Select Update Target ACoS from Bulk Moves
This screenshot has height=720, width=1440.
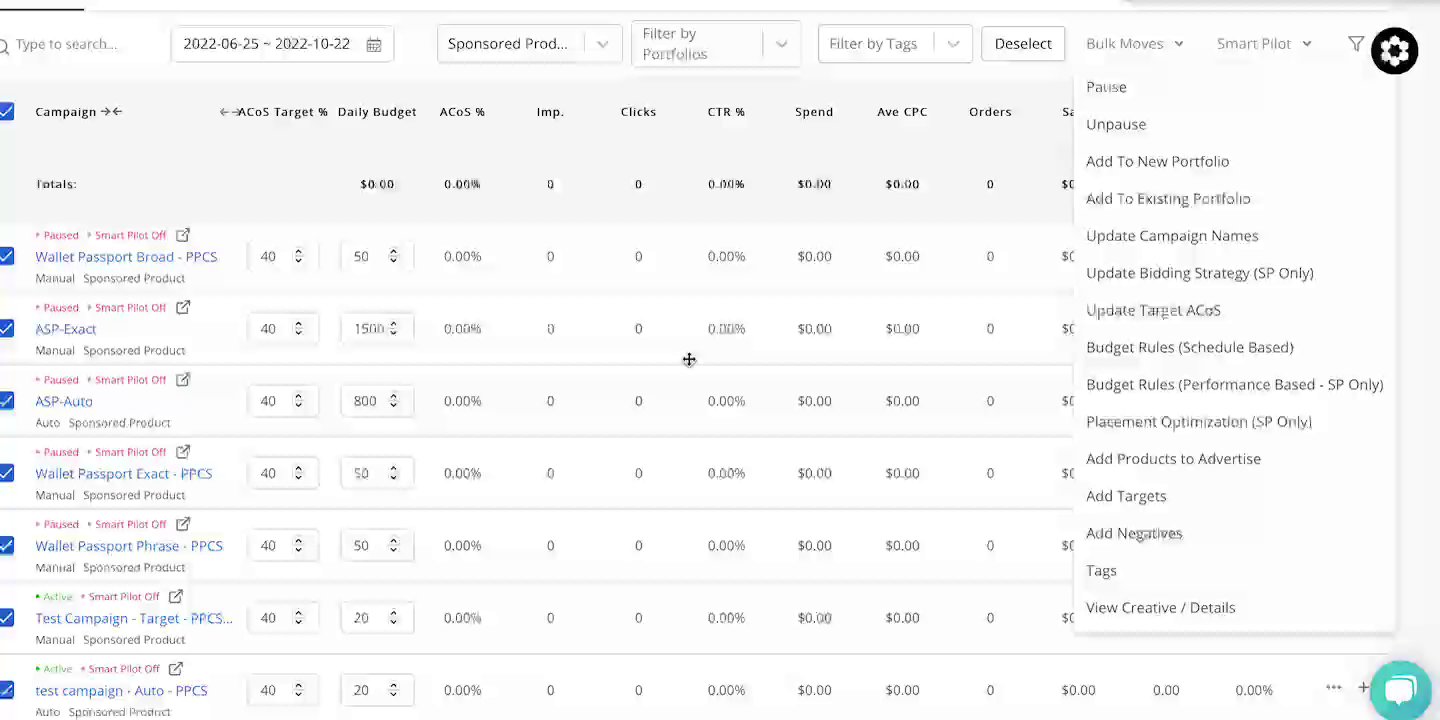point(1153,310)
